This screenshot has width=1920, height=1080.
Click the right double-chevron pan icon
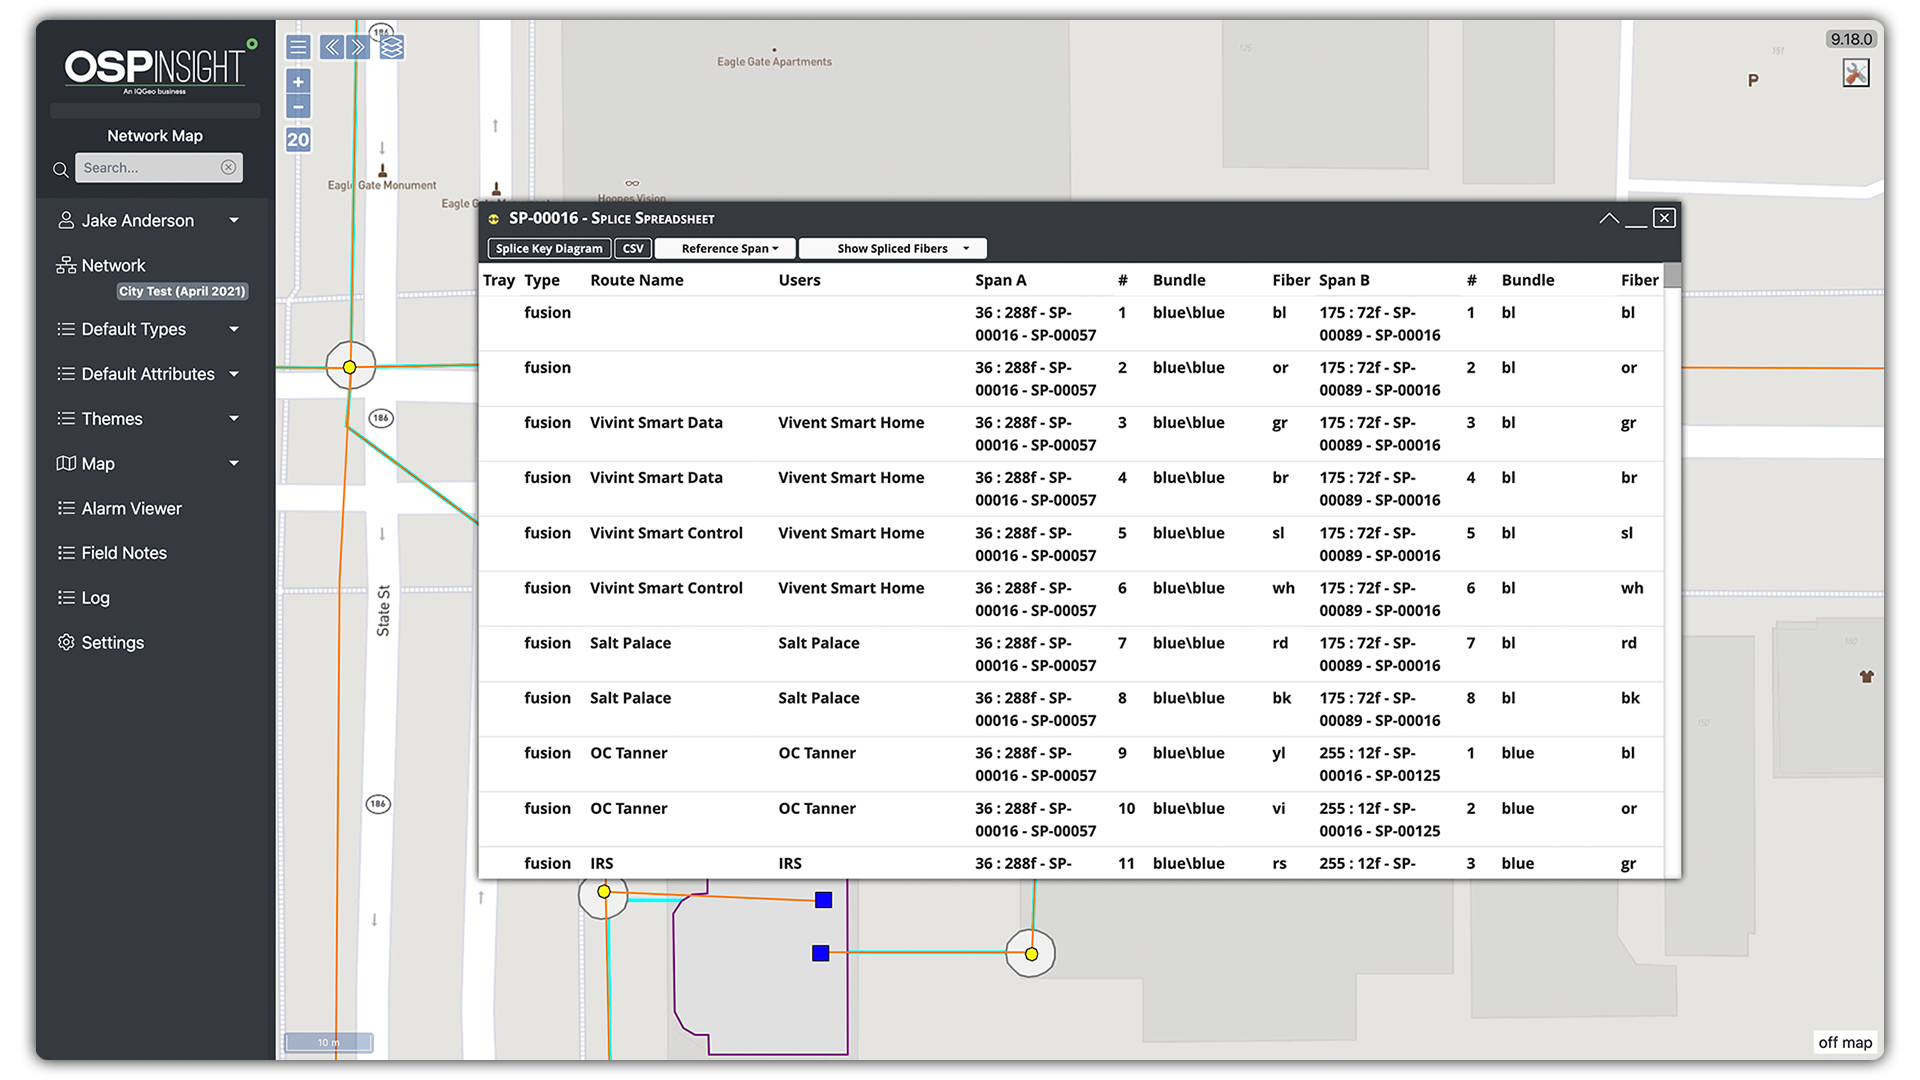358,46
